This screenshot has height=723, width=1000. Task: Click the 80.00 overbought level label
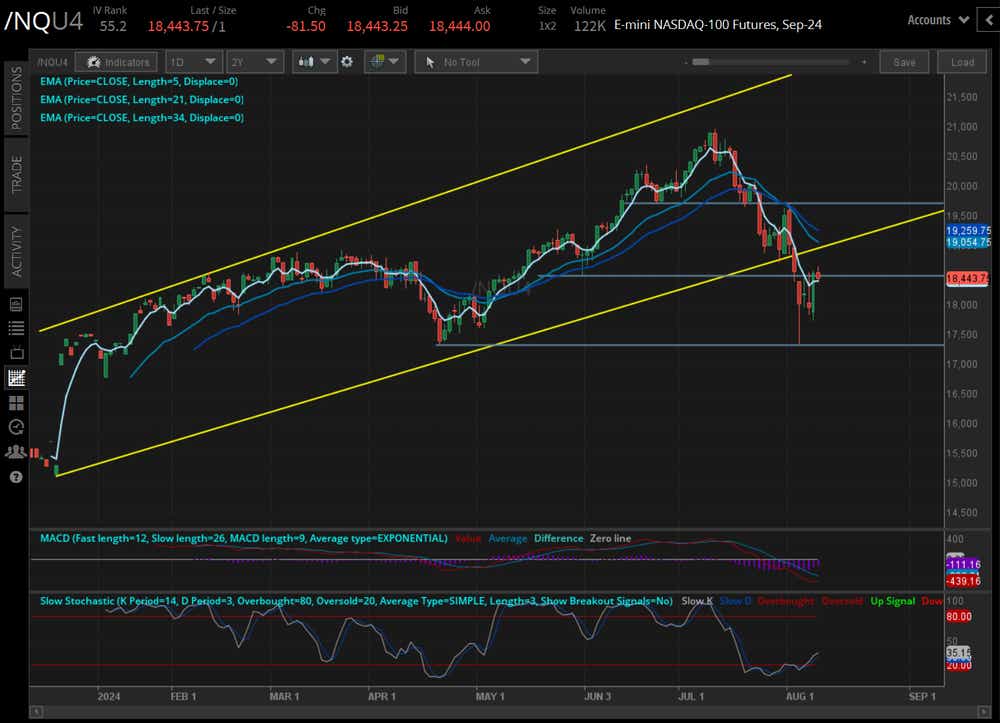coord(959,617)
